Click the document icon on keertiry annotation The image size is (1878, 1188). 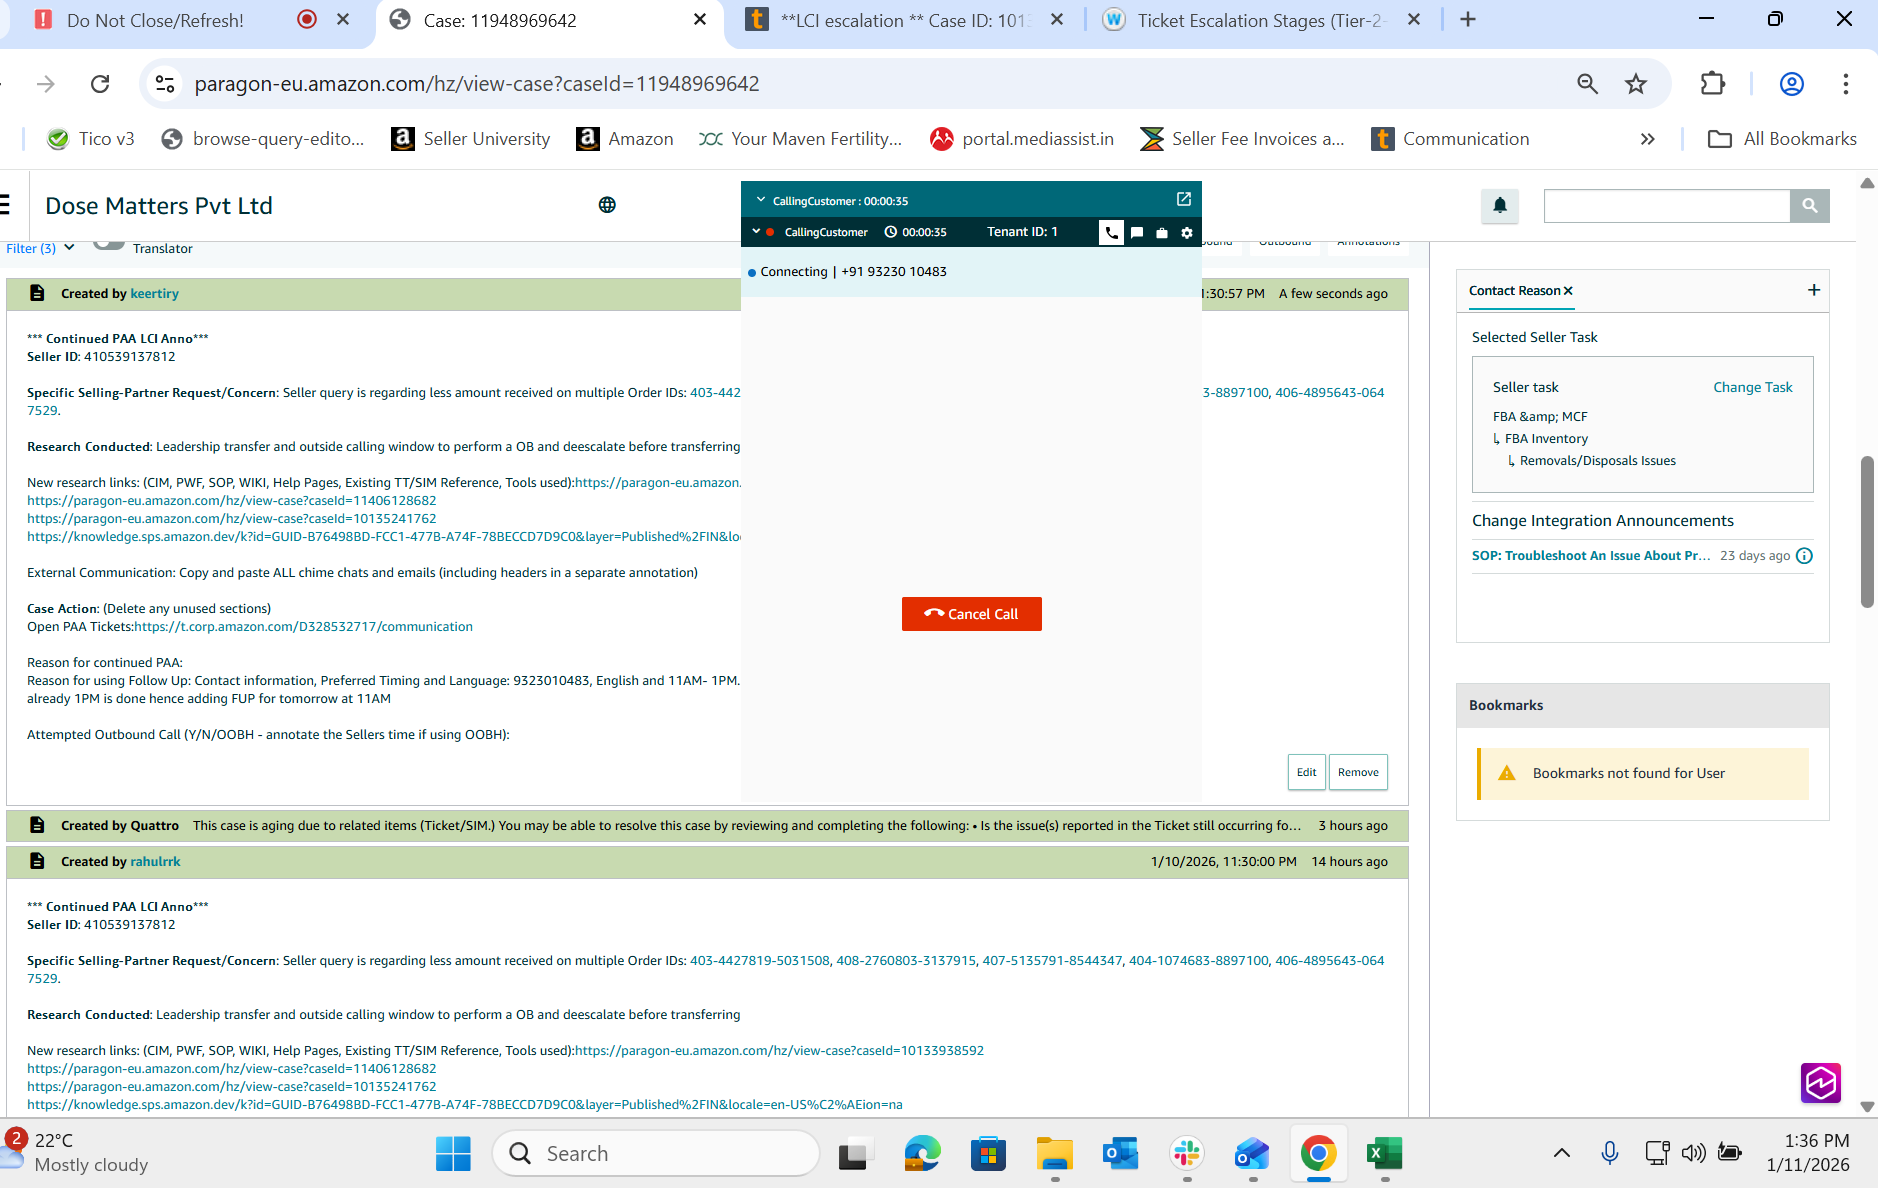37,293
